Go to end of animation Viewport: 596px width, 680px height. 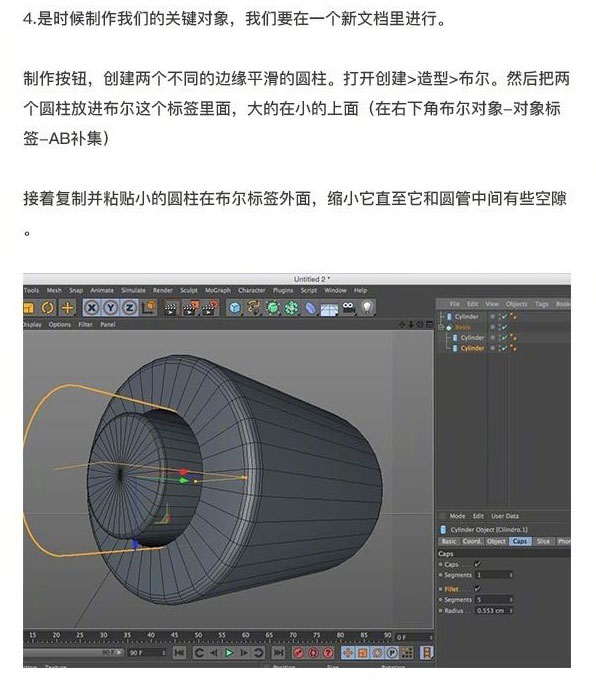[x=278, y=652]
